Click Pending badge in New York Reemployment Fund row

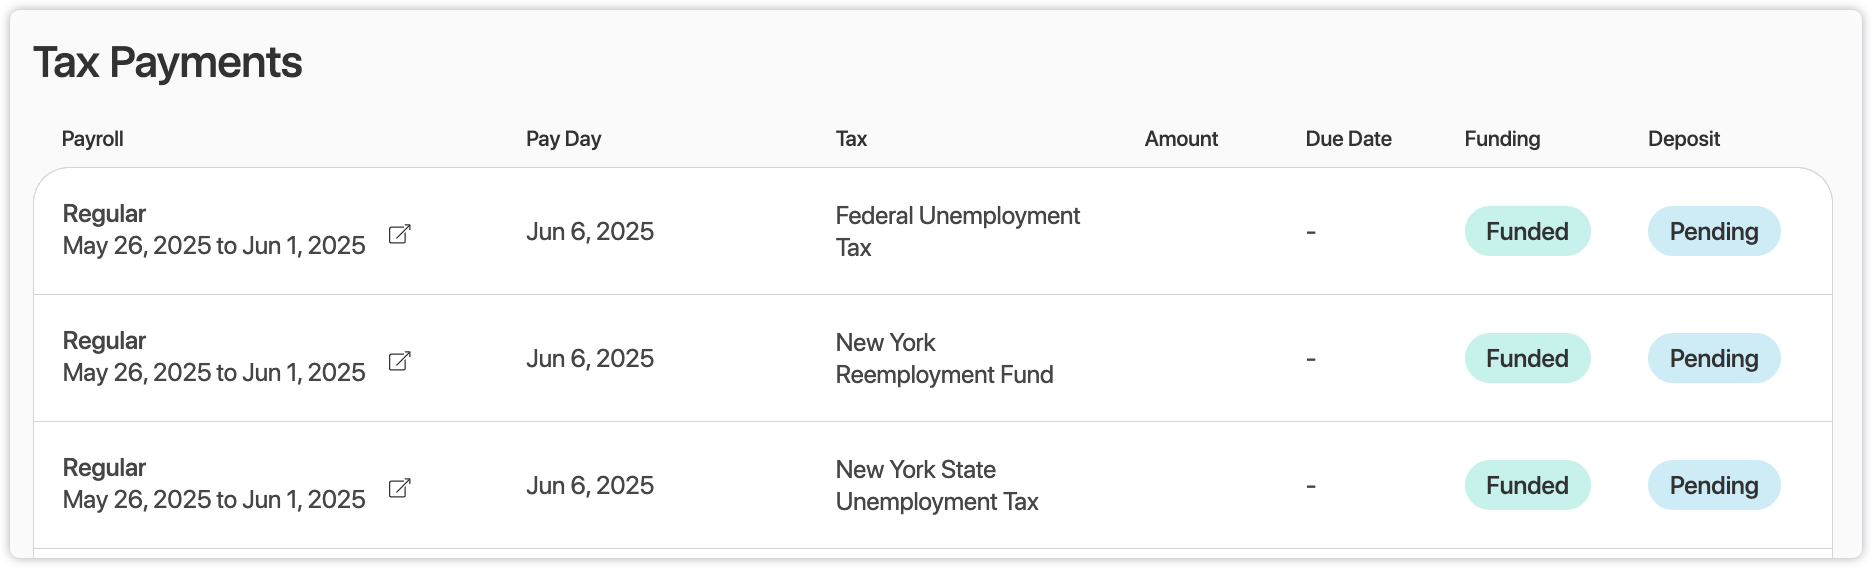coord(1713,358)
